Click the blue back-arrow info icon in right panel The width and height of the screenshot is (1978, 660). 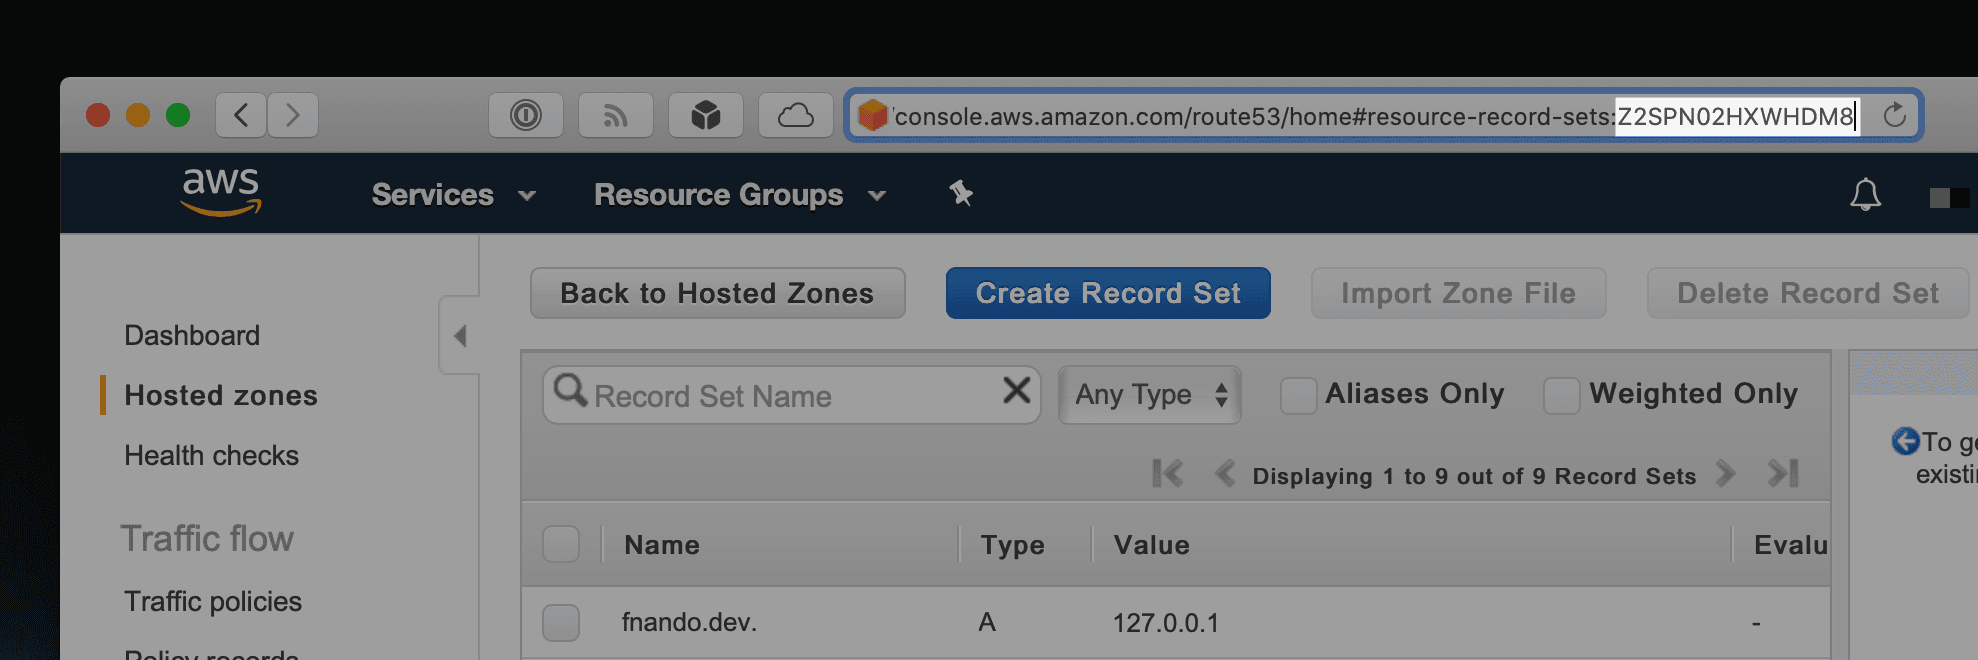pos(1906,441)
